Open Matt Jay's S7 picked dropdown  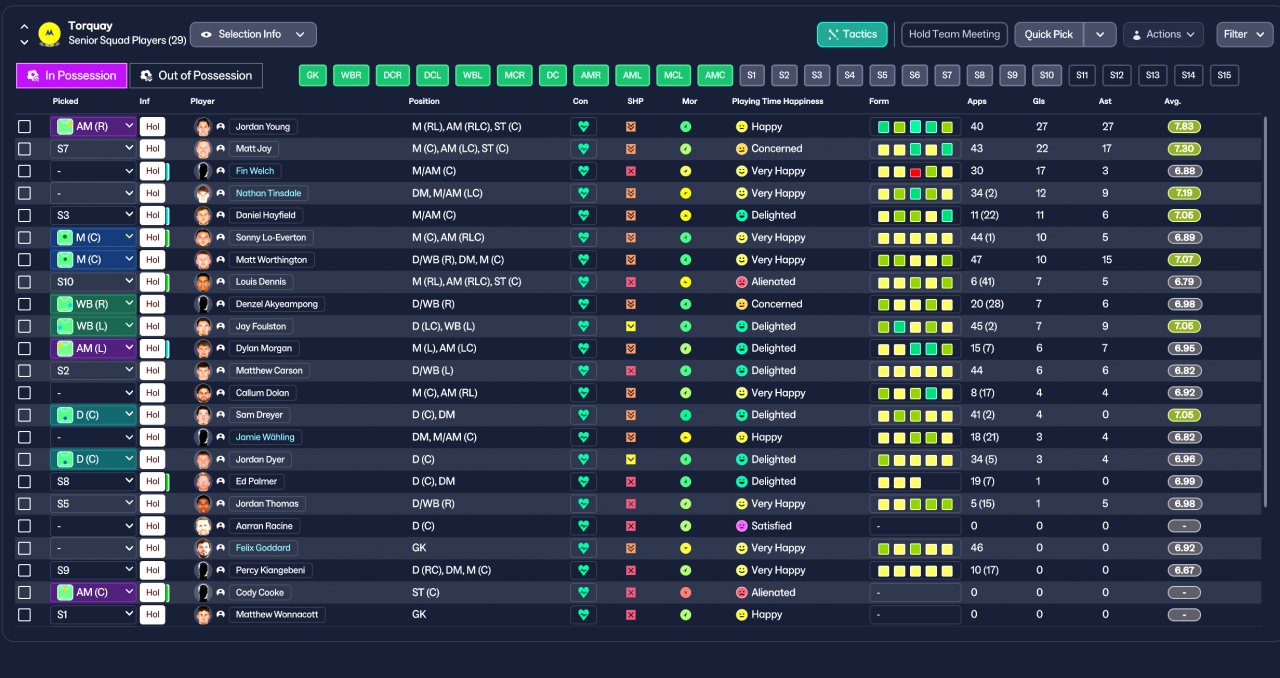click(x=93, y=149)
